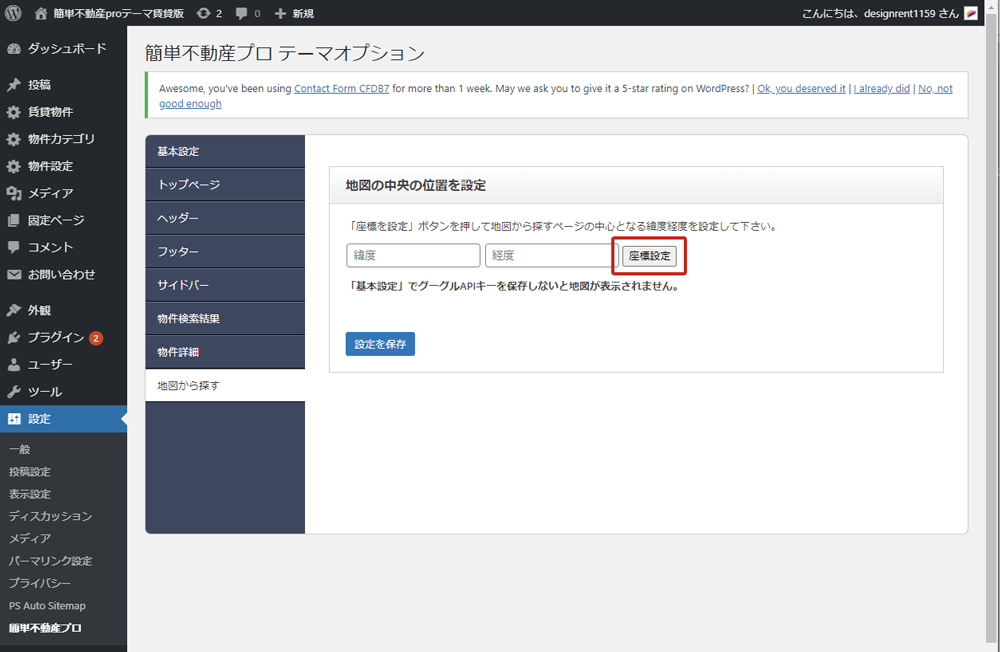
Task: Switch to the トップページ tab
Action: pos(224,185)
